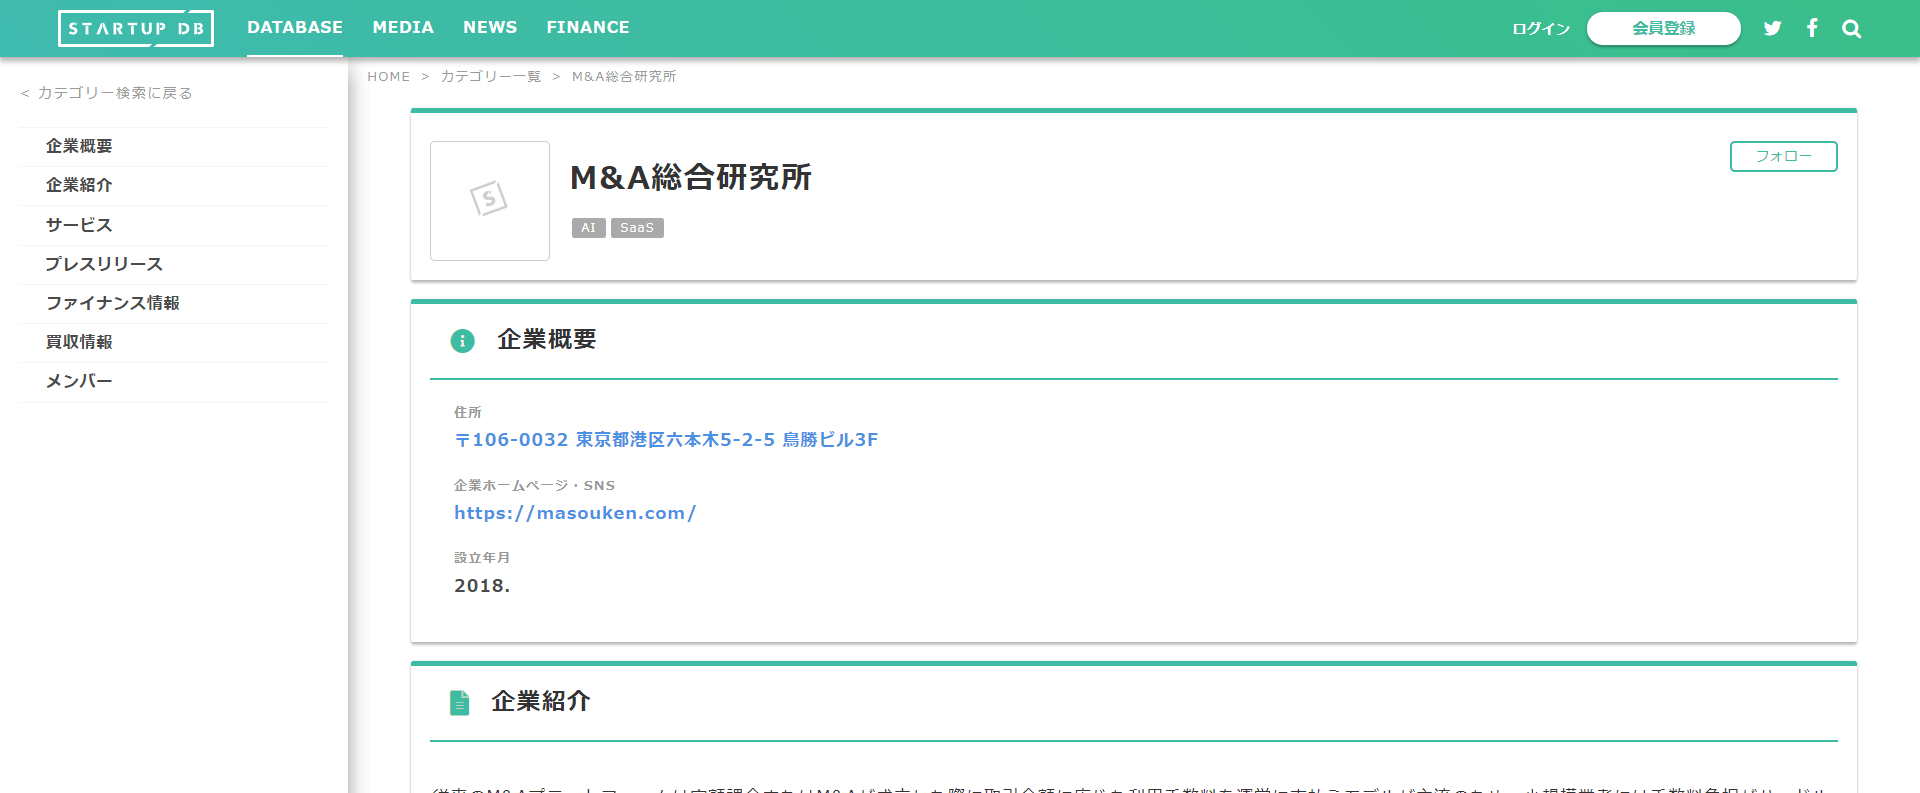Select 買収情報 in the sidebar

pyautogui.click(x=174, y=342)
